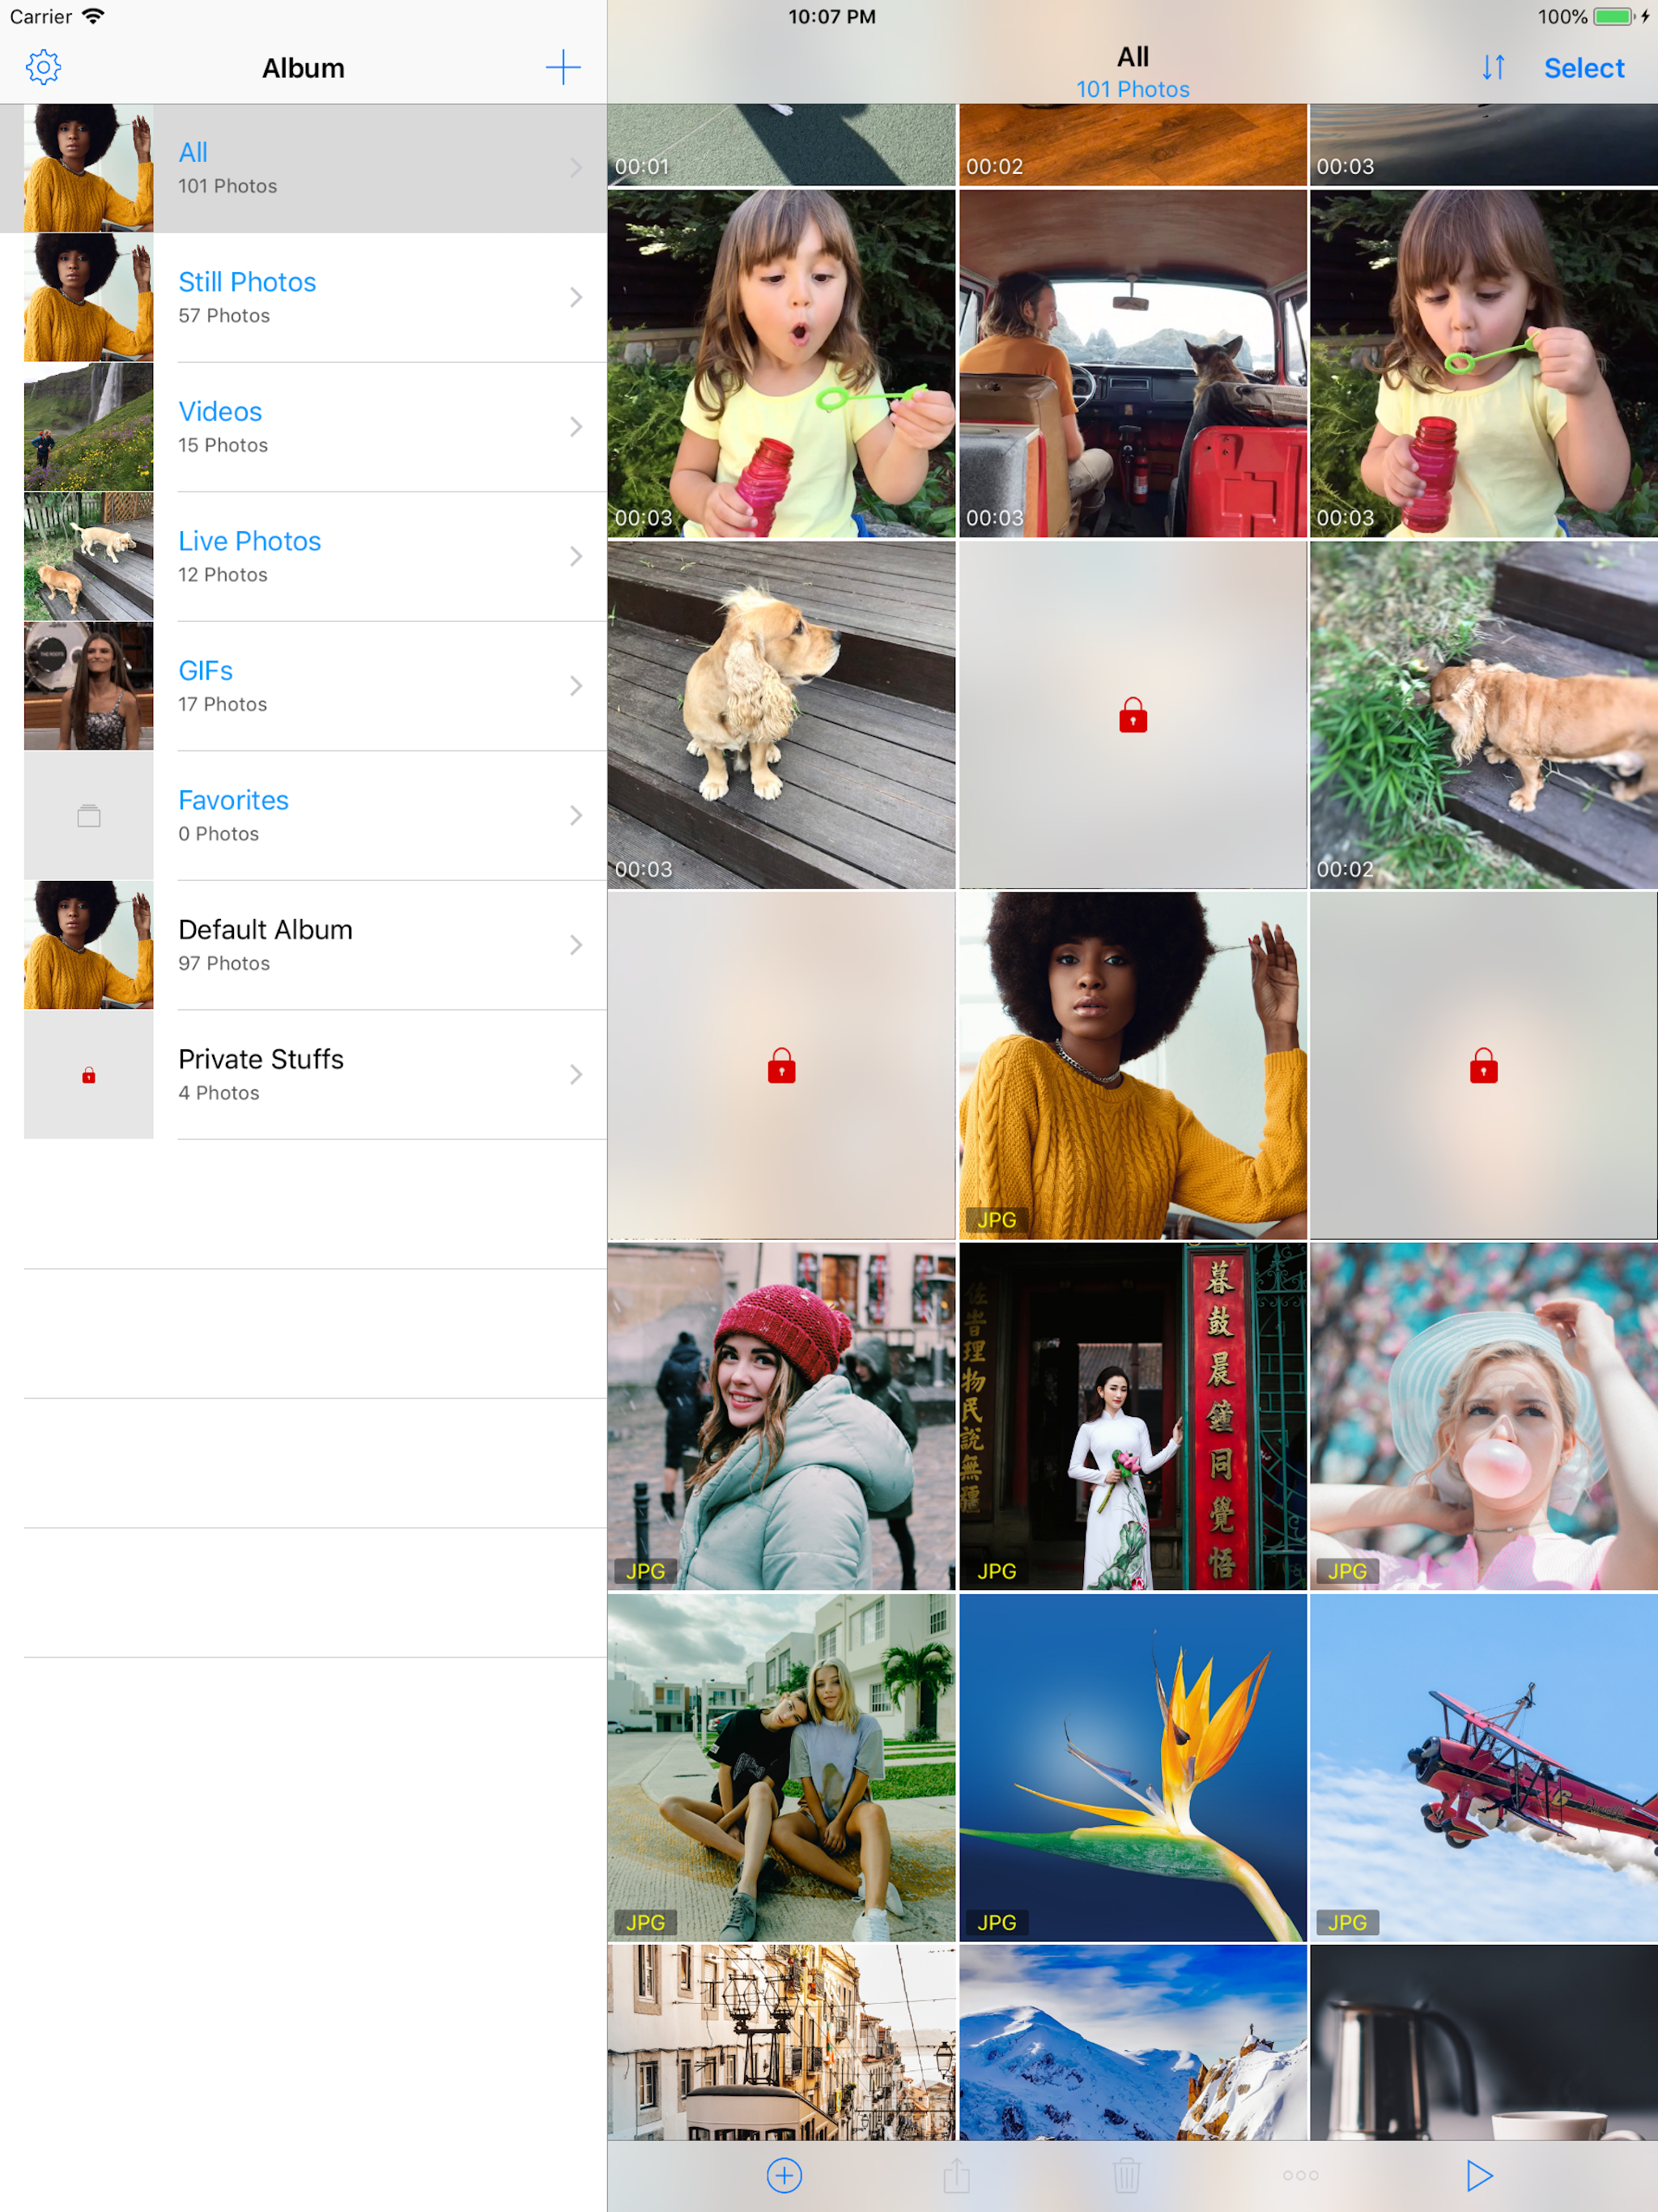Play the car interior video thumbnail
The image size is (1658, 2212).
1132,364
